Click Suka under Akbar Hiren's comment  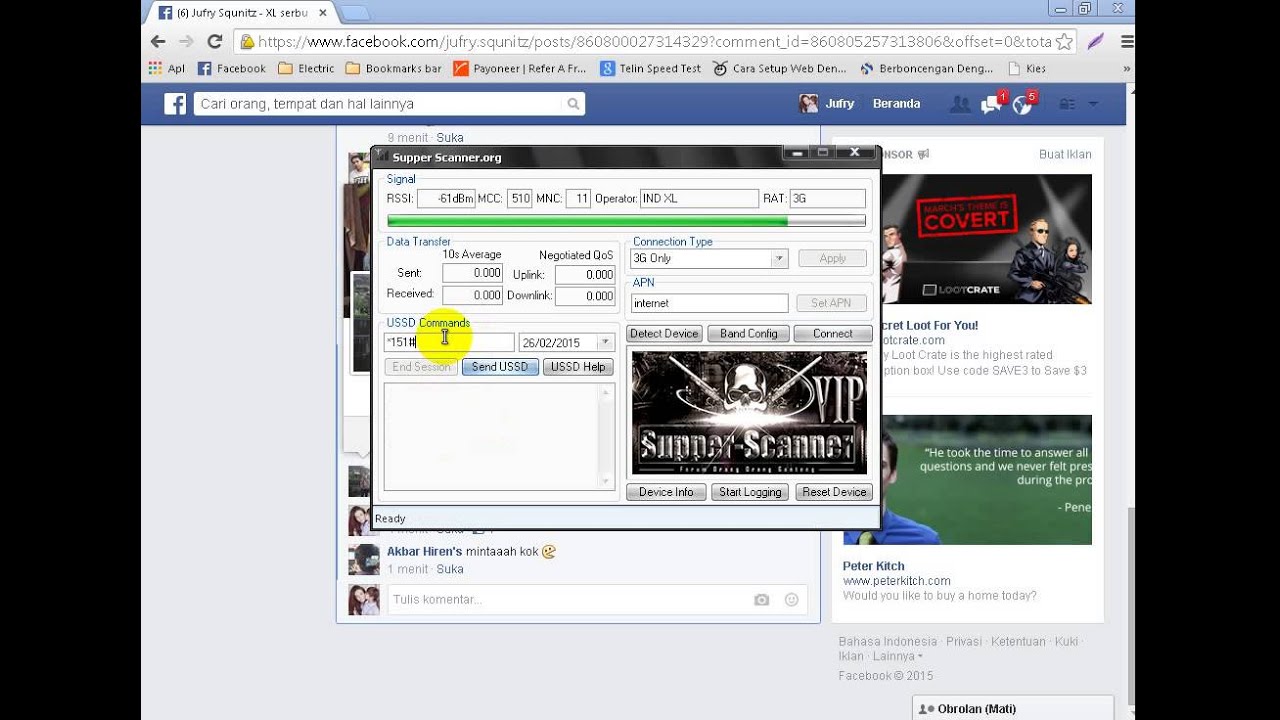click(x=450, y=569)
